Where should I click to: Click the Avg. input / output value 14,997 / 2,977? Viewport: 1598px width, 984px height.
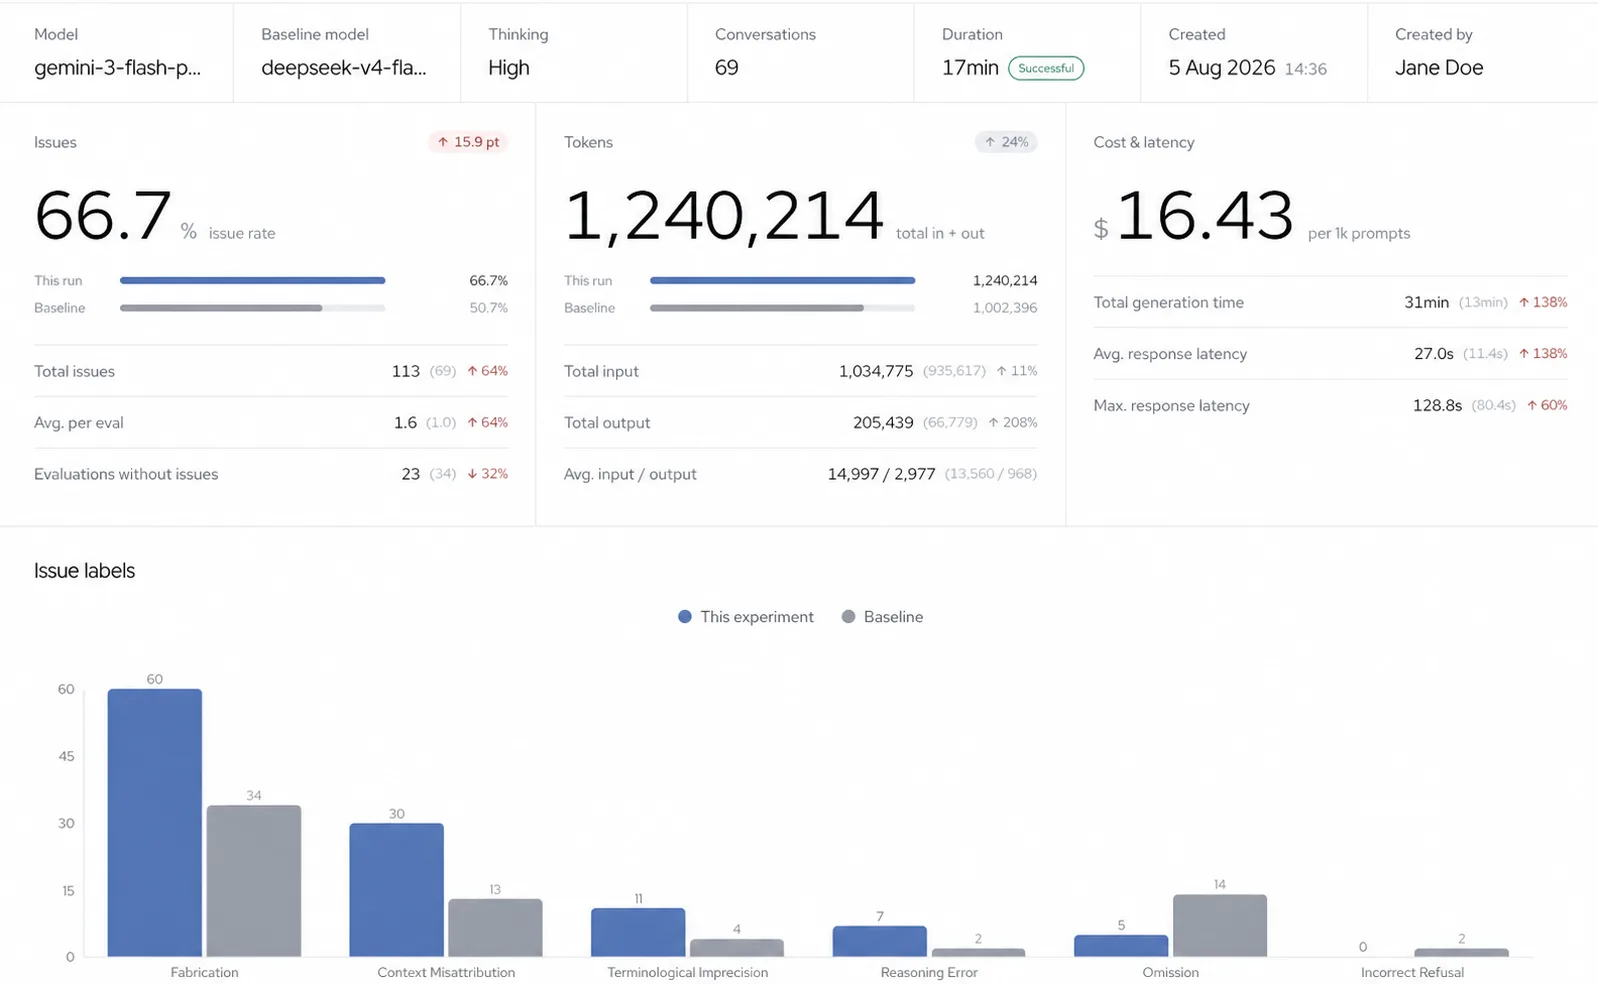pos(882,474)
